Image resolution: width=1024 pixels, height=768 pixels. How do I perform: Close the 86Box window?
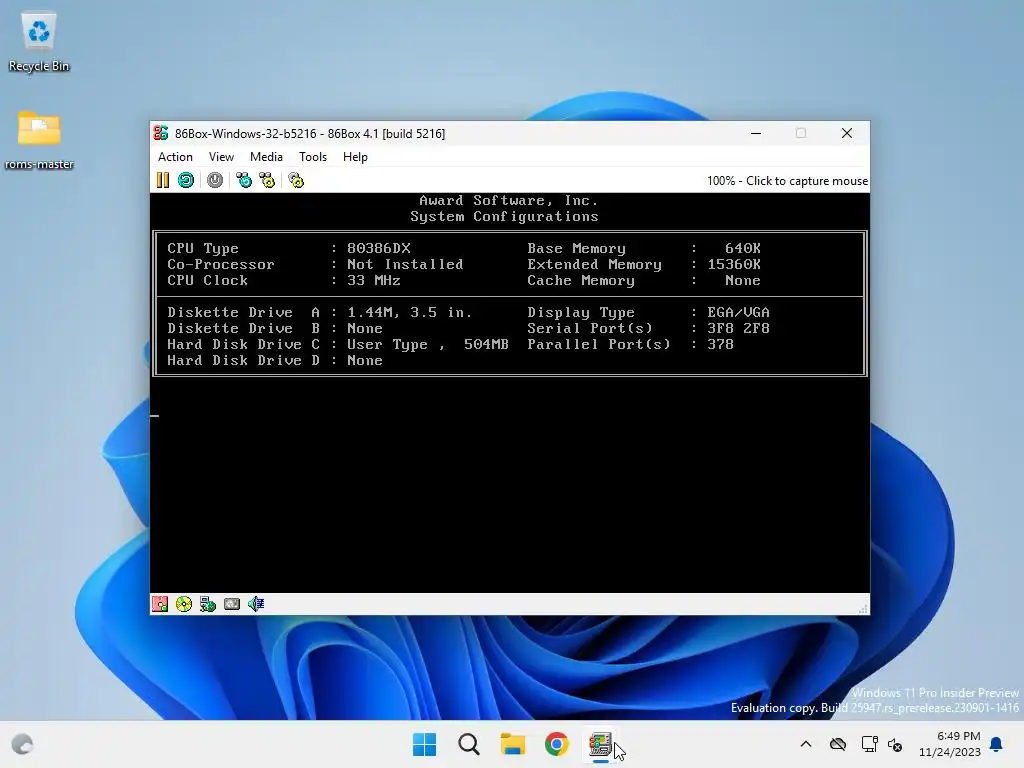tap(847, 133)
